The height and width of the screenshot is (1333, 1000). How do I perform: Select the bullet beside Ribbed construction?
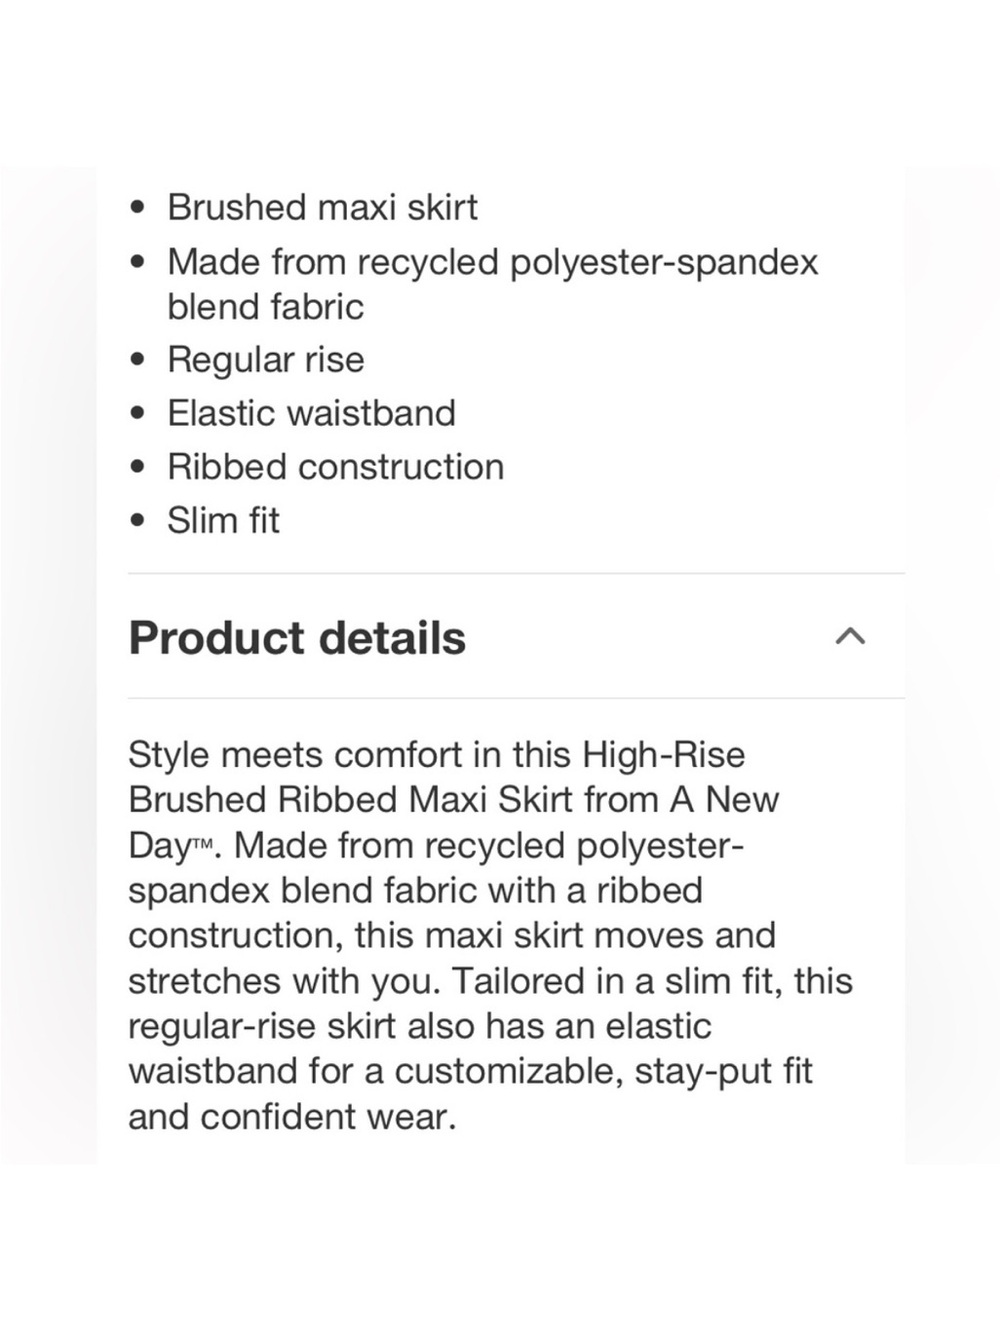[137, 466]
